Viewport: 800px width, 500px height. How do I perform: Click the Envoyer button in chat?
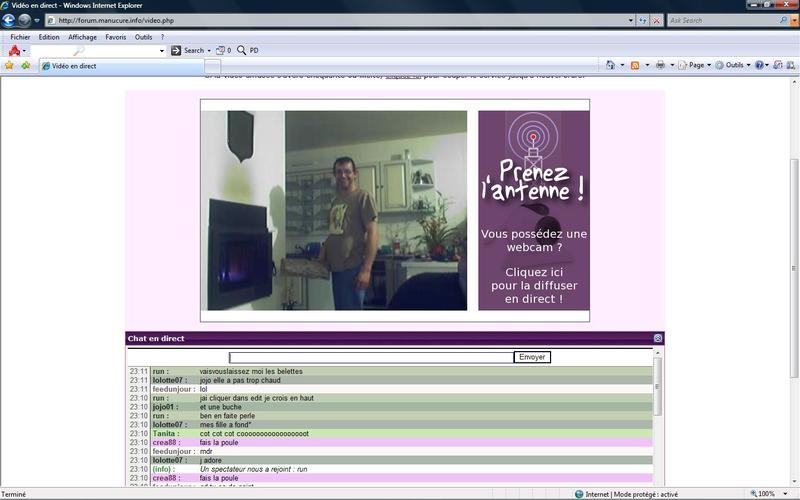pyautogui.click(x=532, y=357)
